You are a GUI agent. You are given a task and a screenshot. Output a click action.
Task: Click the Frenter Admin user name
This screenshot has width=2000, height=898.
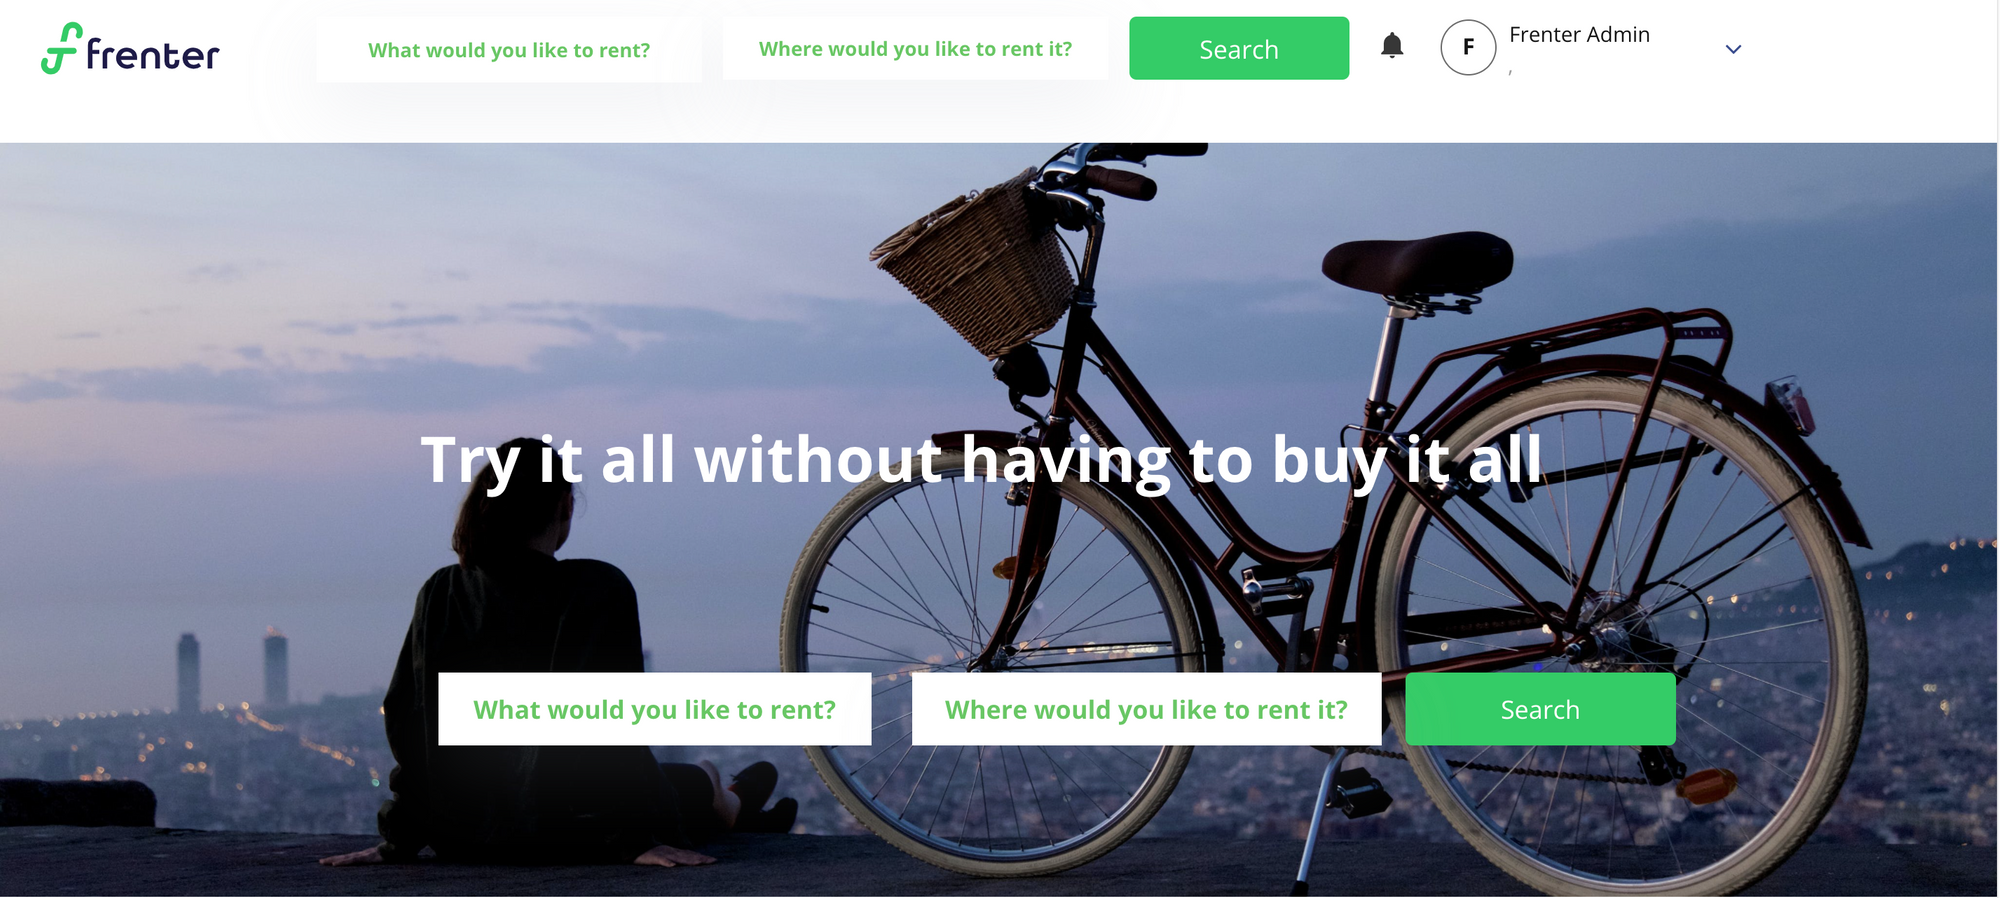tap(1579, 35)
